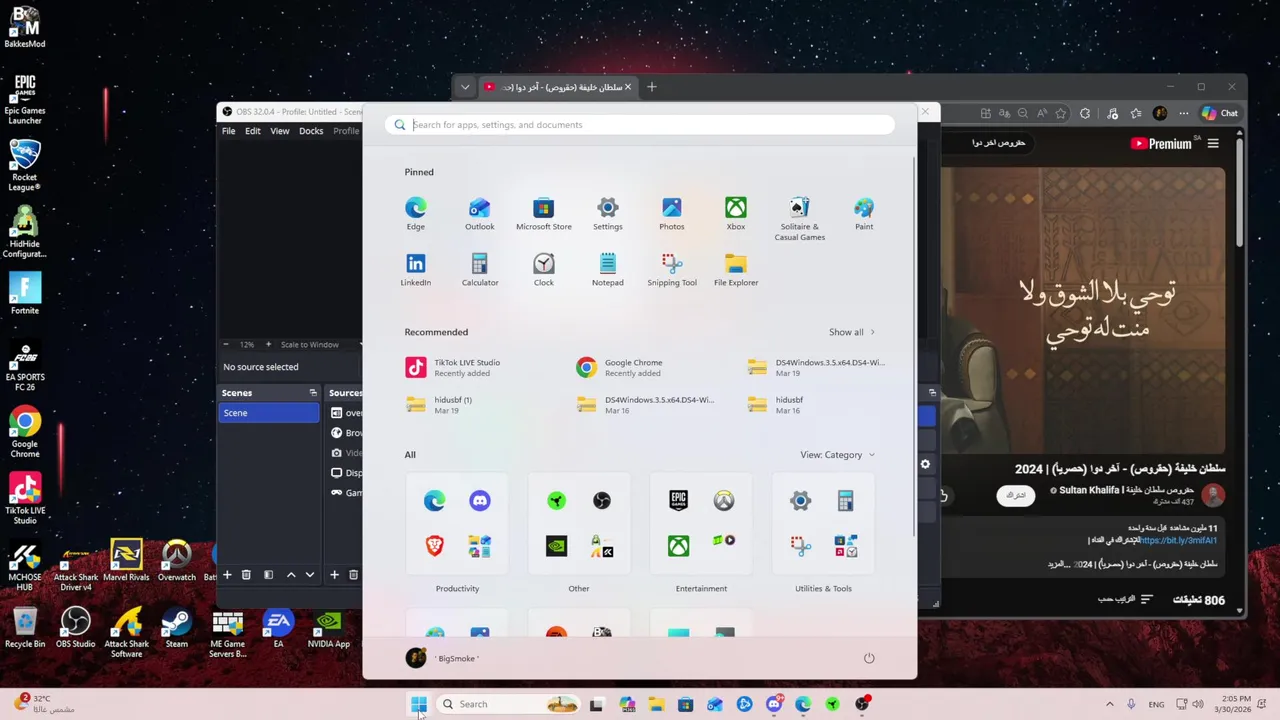This screenshot has height=720, width=1280.
Task: Open Solitaire & Casual Games
Action: point(799,218)
